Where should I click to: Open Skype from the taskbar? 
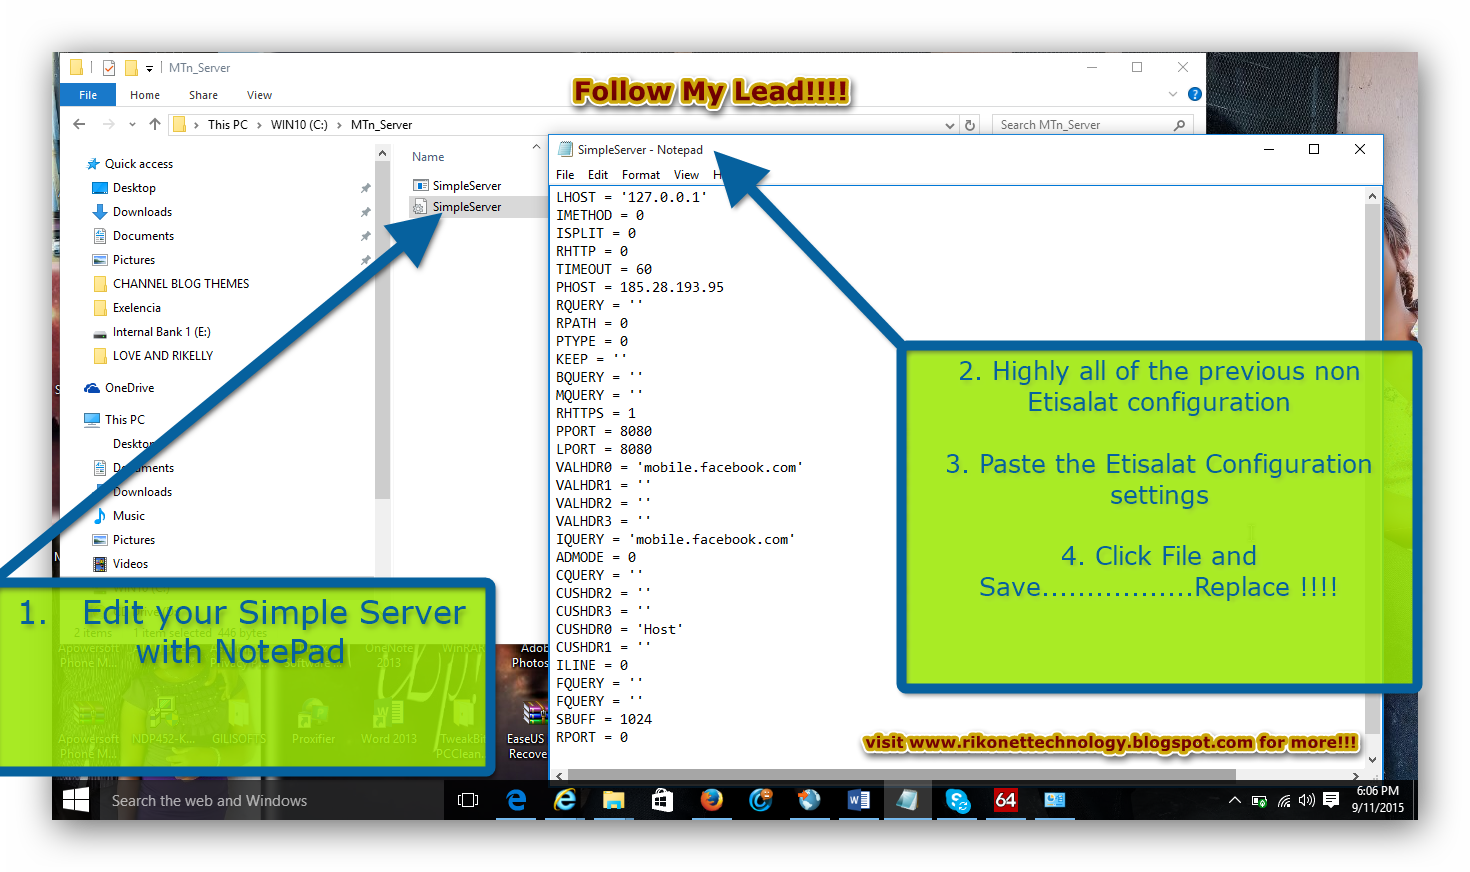[x=957, y=800]
